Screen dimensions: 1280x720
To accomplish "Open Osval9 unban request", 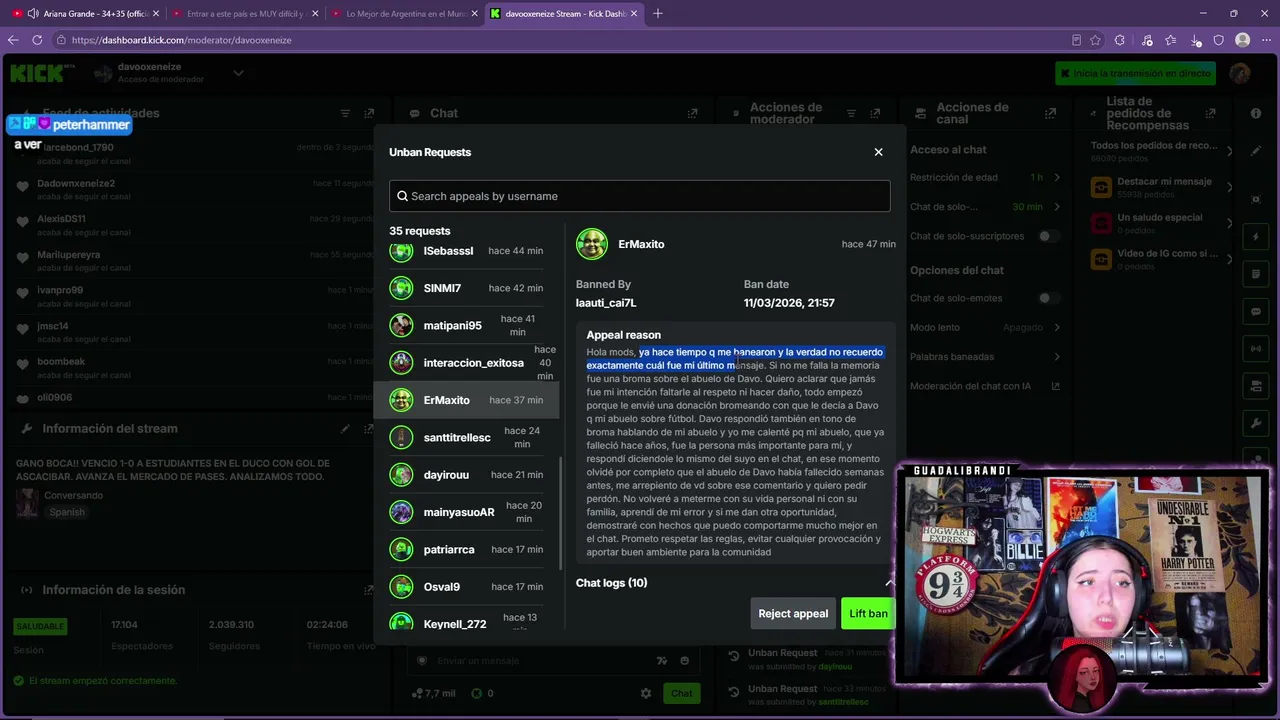I will [466, 586].
